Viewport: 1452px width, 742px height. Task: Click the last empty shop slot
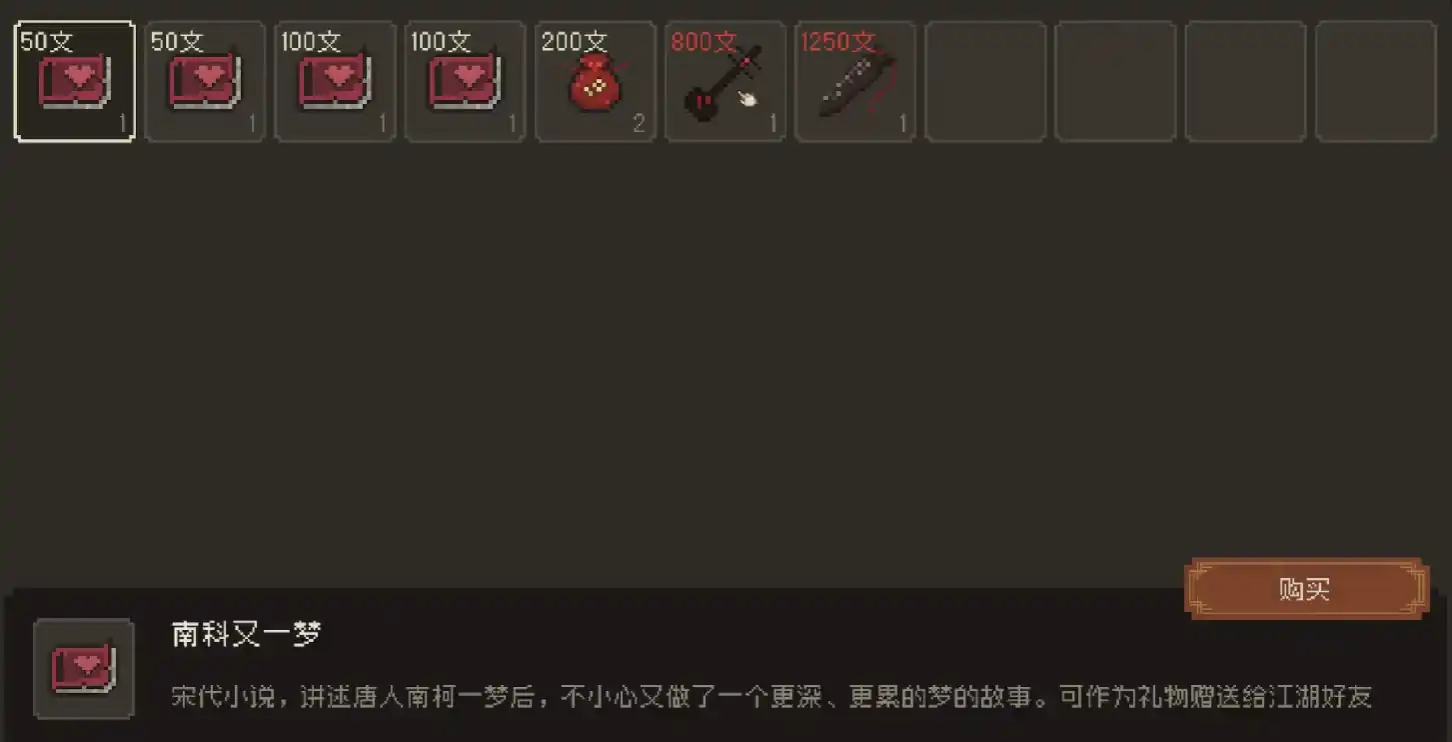click(1375, 82)
